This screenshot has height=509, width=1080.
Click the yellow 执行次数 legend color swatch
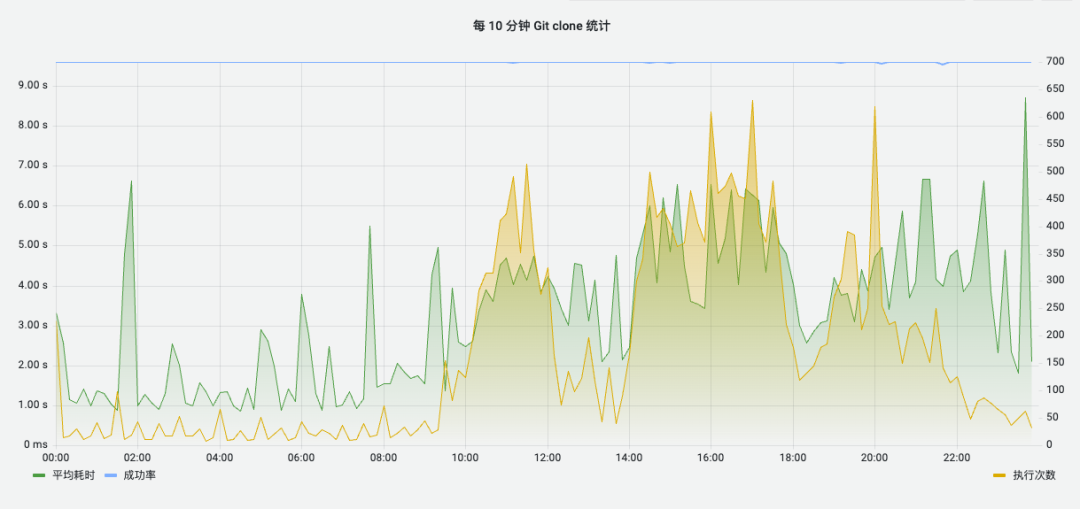click(x=998, y=476)
